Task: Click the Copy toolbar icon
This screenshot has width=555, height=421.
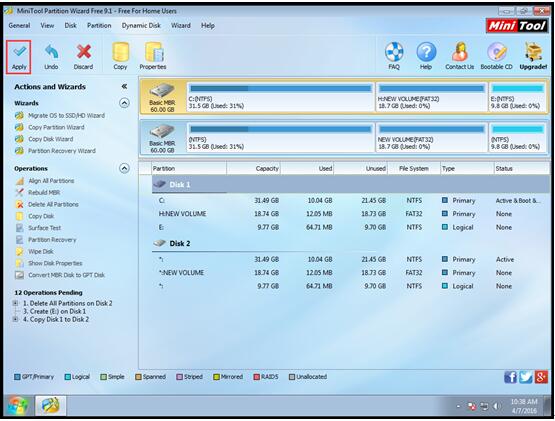Action: point(120,52)
